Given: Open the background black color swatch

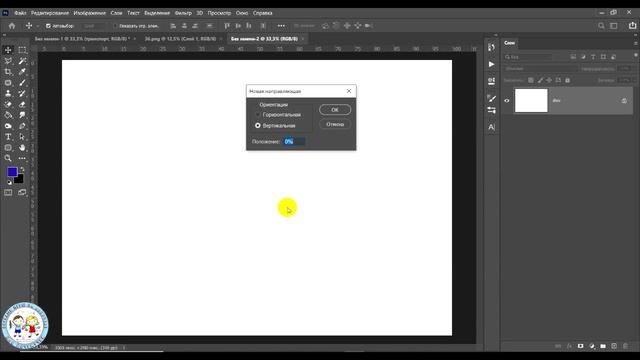Looking at the screenshot, I should tap(20, 180).
